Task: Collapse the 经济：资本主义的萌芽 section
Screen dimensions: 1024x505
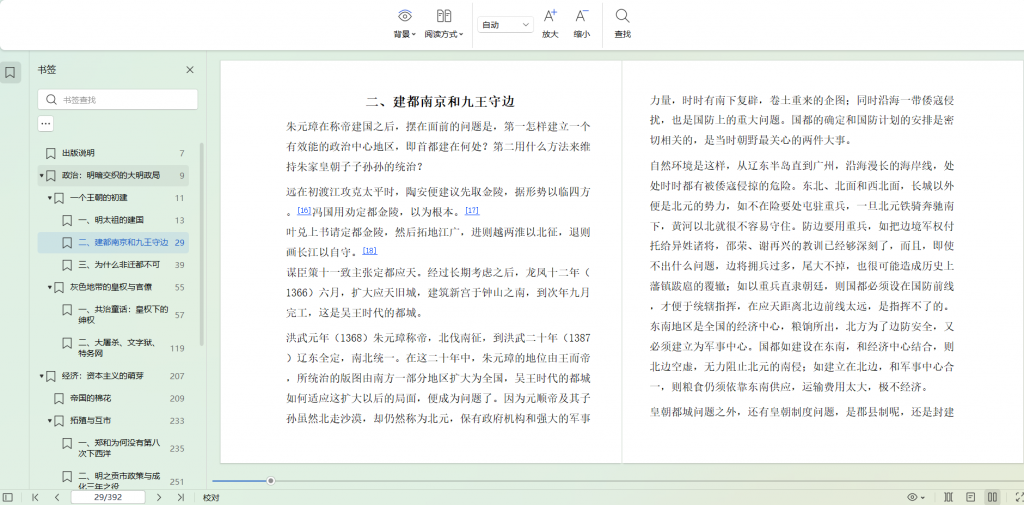Action: pos(42,376)
